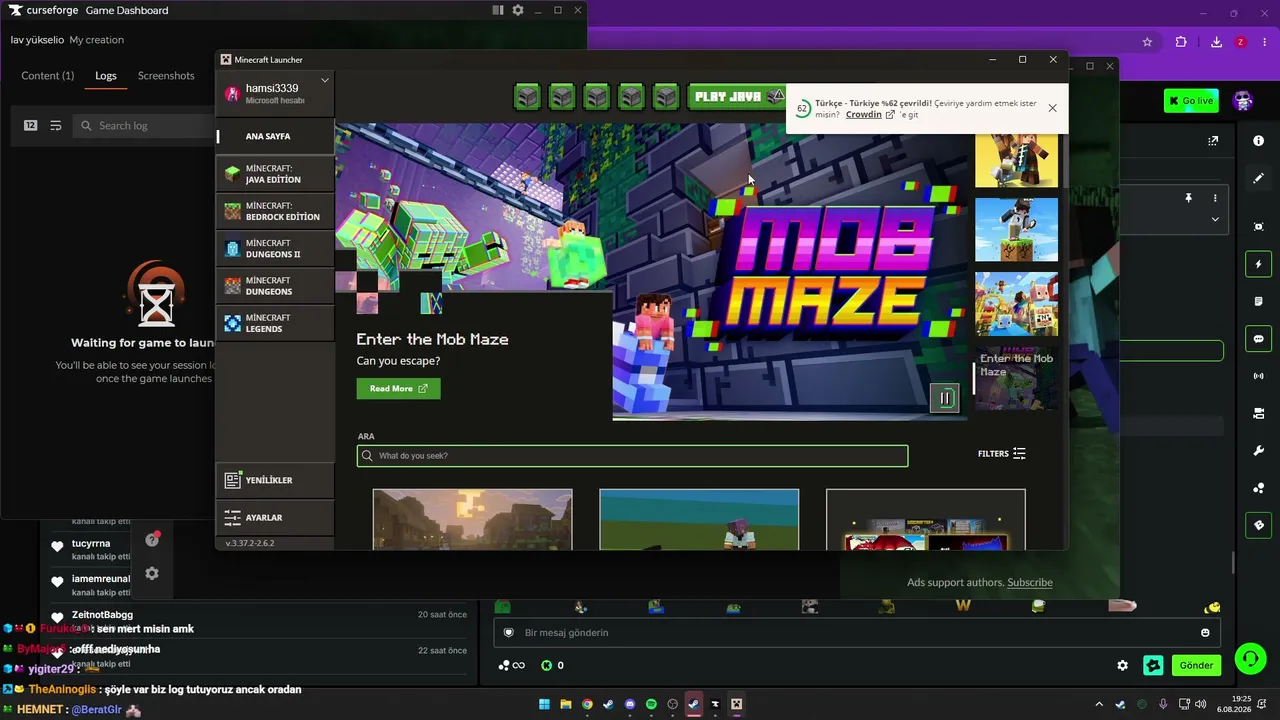This screenshot has width=1280, height=720.
Task: Open the Subscribe link for ad support
Action: pyautogui.click(x=1030, y=582)
